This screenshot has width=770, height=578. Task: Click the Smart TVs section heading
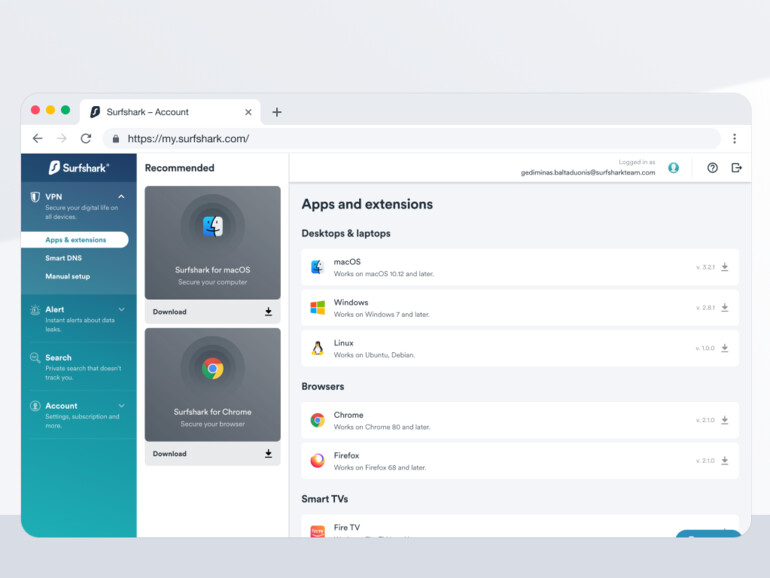click(325, 499)
